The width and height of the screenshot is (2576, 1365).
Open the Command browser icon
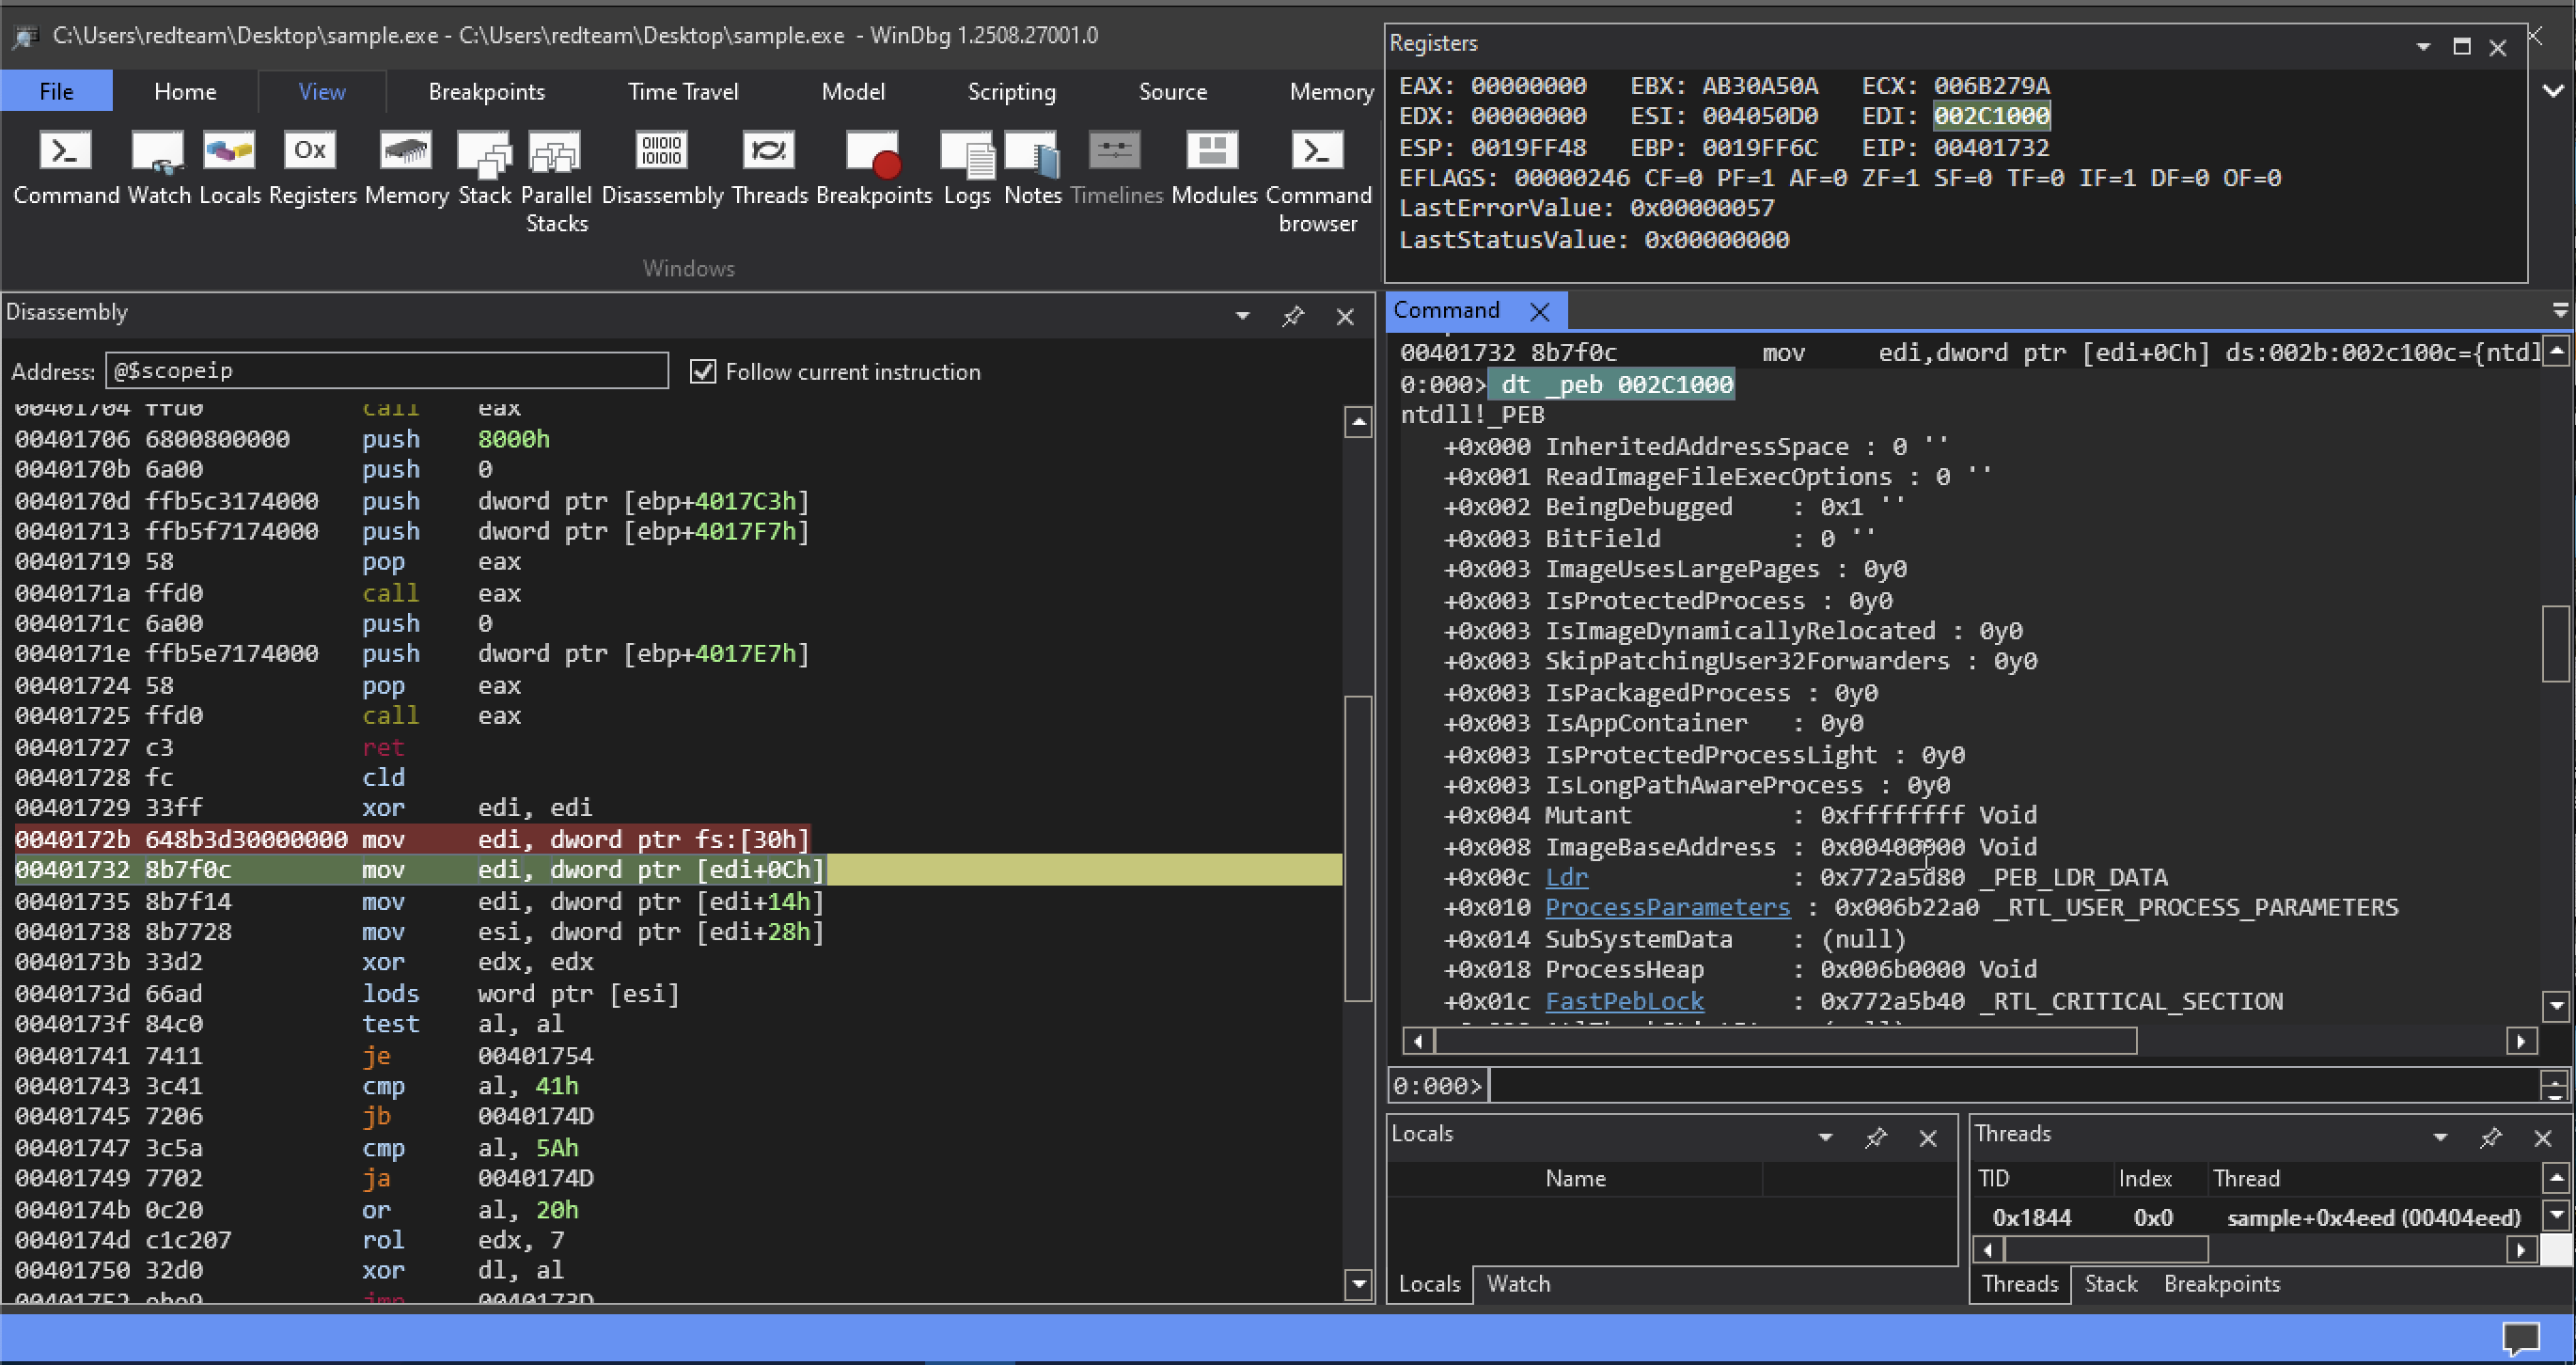point(1318,182)
